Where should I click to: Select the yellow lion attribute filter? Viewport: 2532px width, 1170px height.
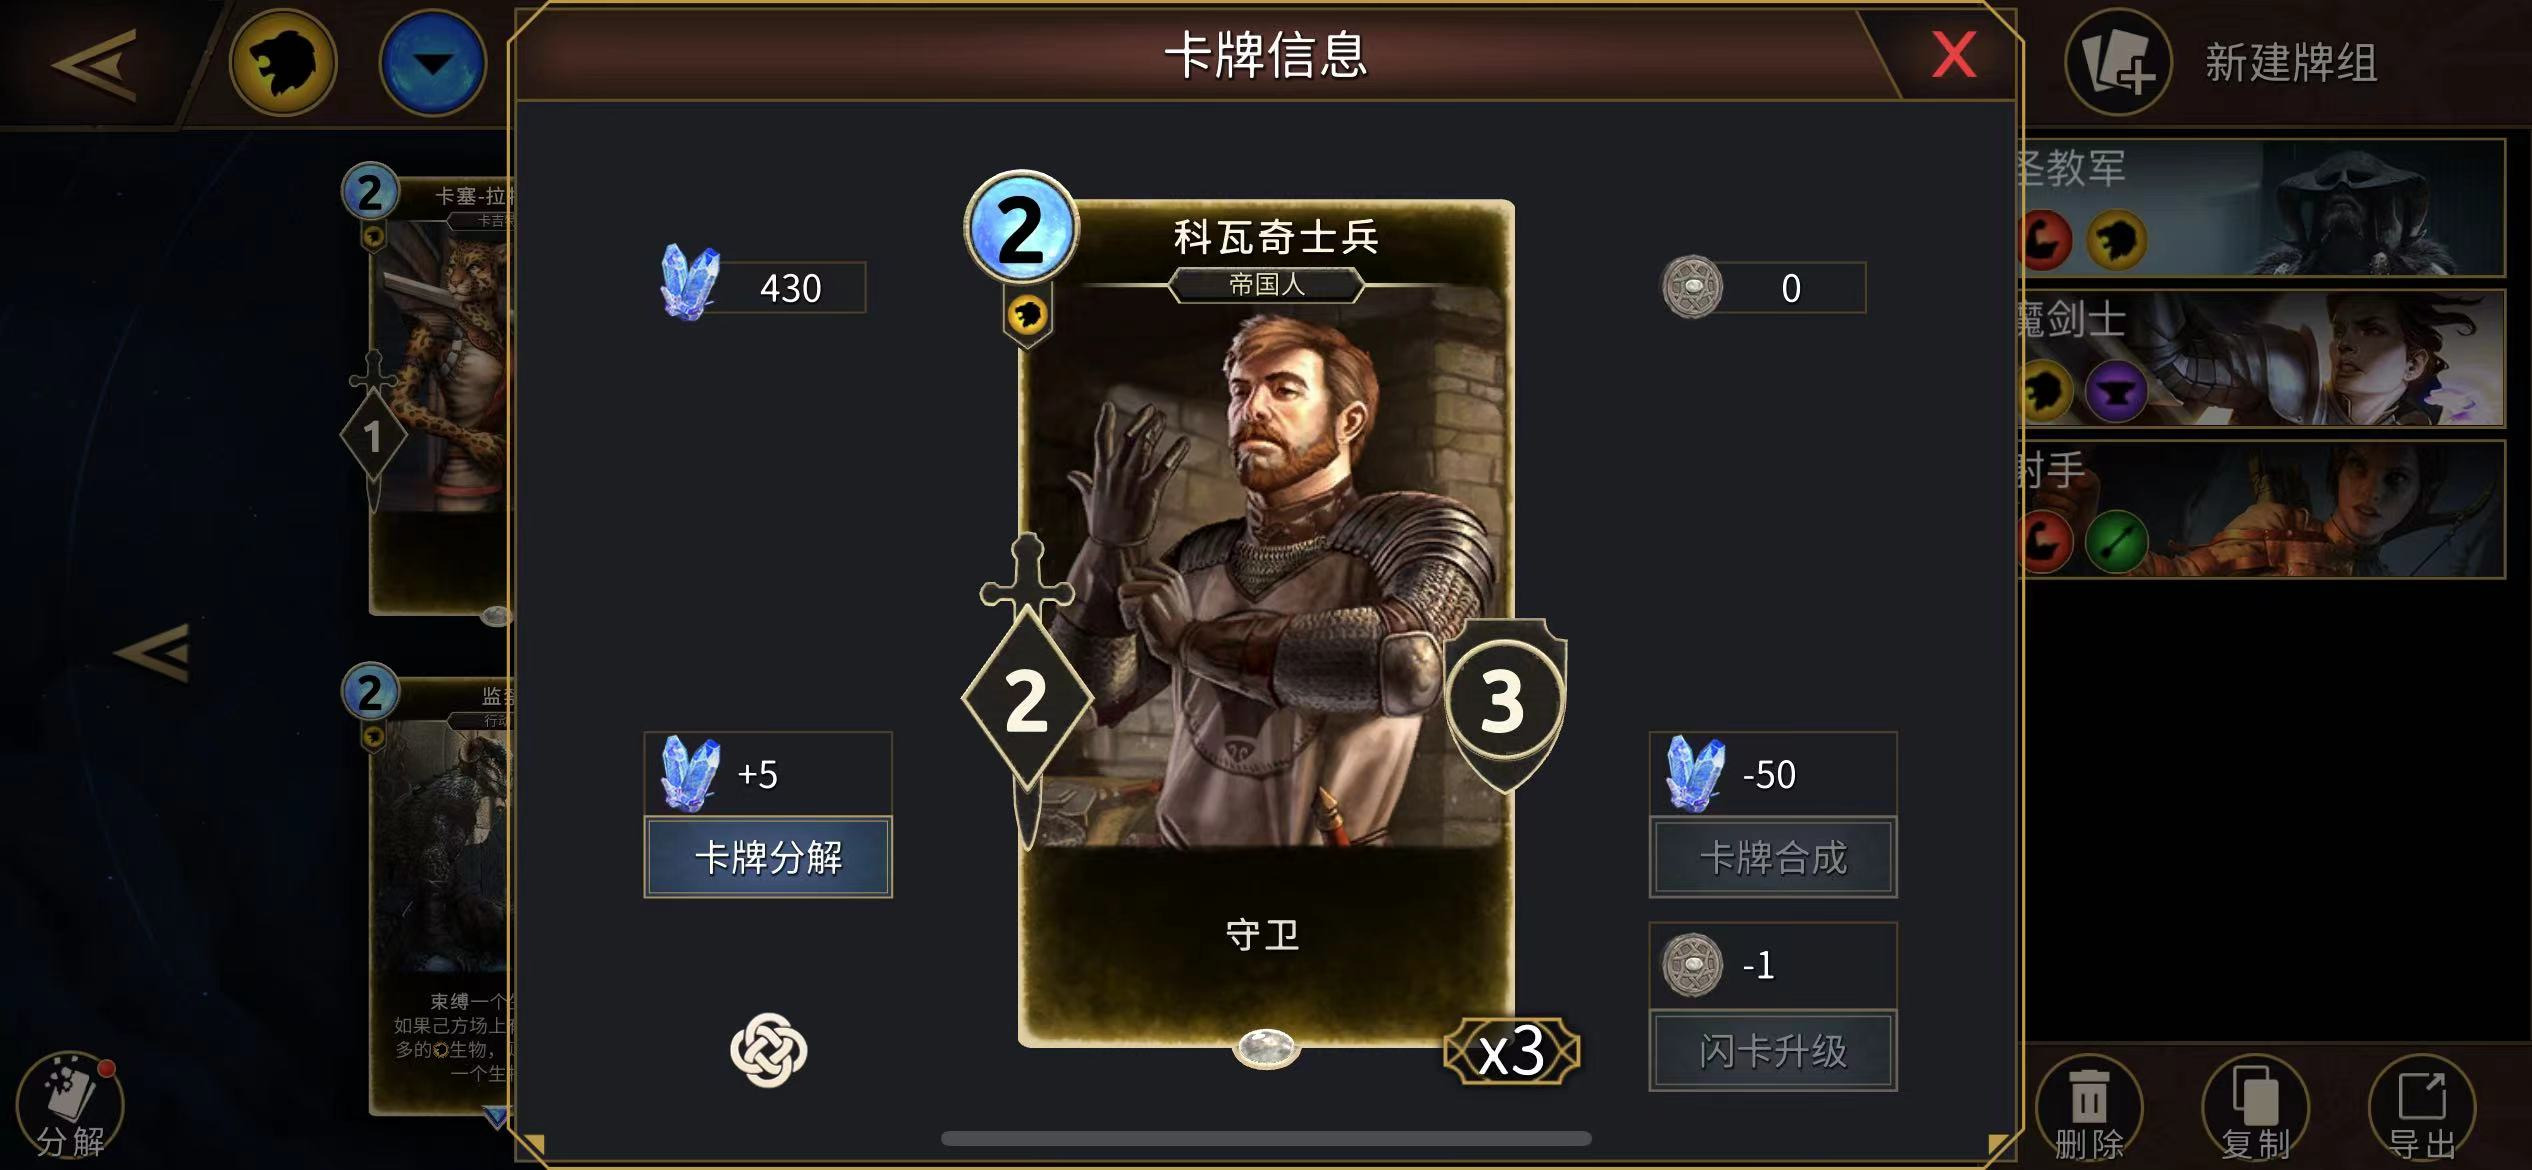pyautogui.click(x=283, y=63)
